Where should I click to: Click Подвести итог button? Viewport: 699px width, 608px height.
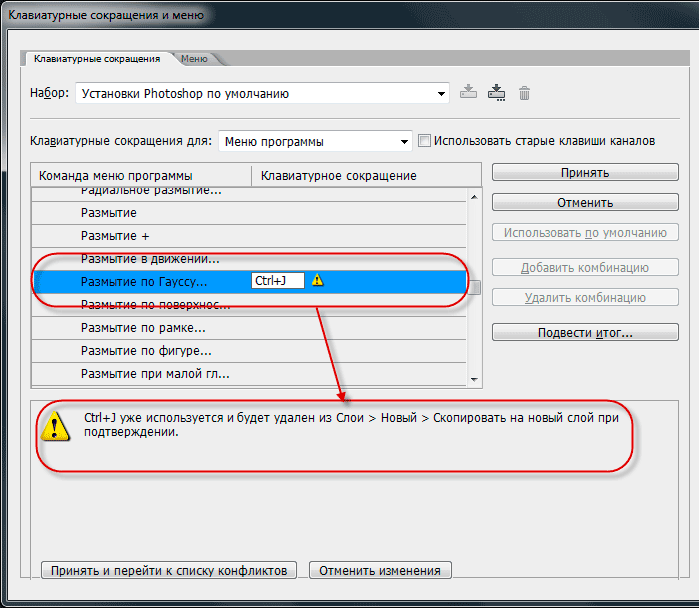point(585,333)
